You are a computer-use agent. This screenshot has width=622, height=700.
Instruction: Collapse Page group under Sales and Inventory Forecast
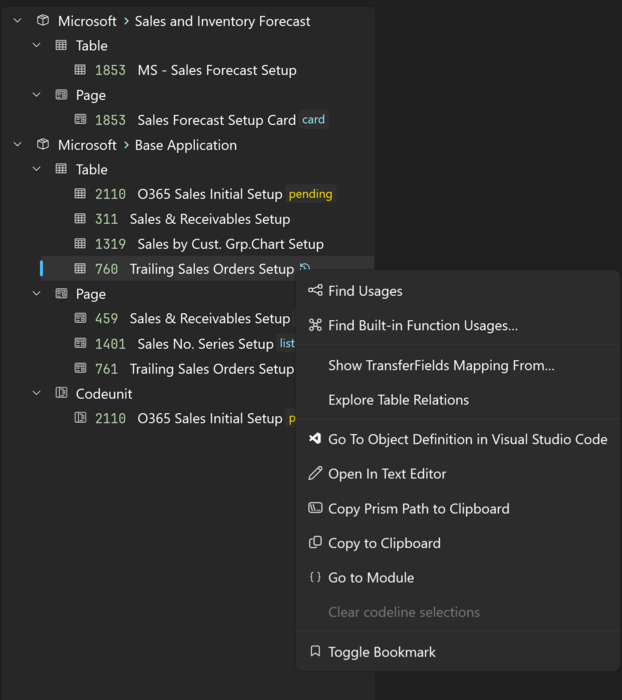coord(37,95)
